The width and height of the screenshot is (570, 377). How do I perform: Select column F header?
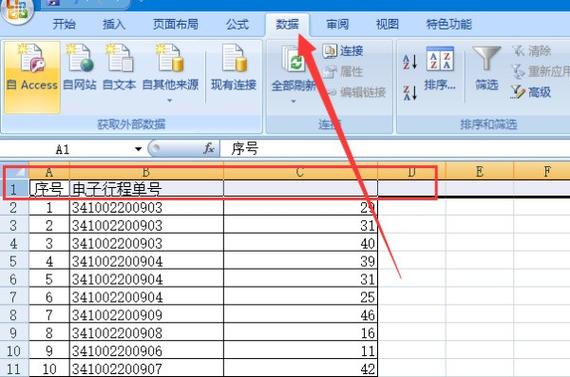coord(542,172)
